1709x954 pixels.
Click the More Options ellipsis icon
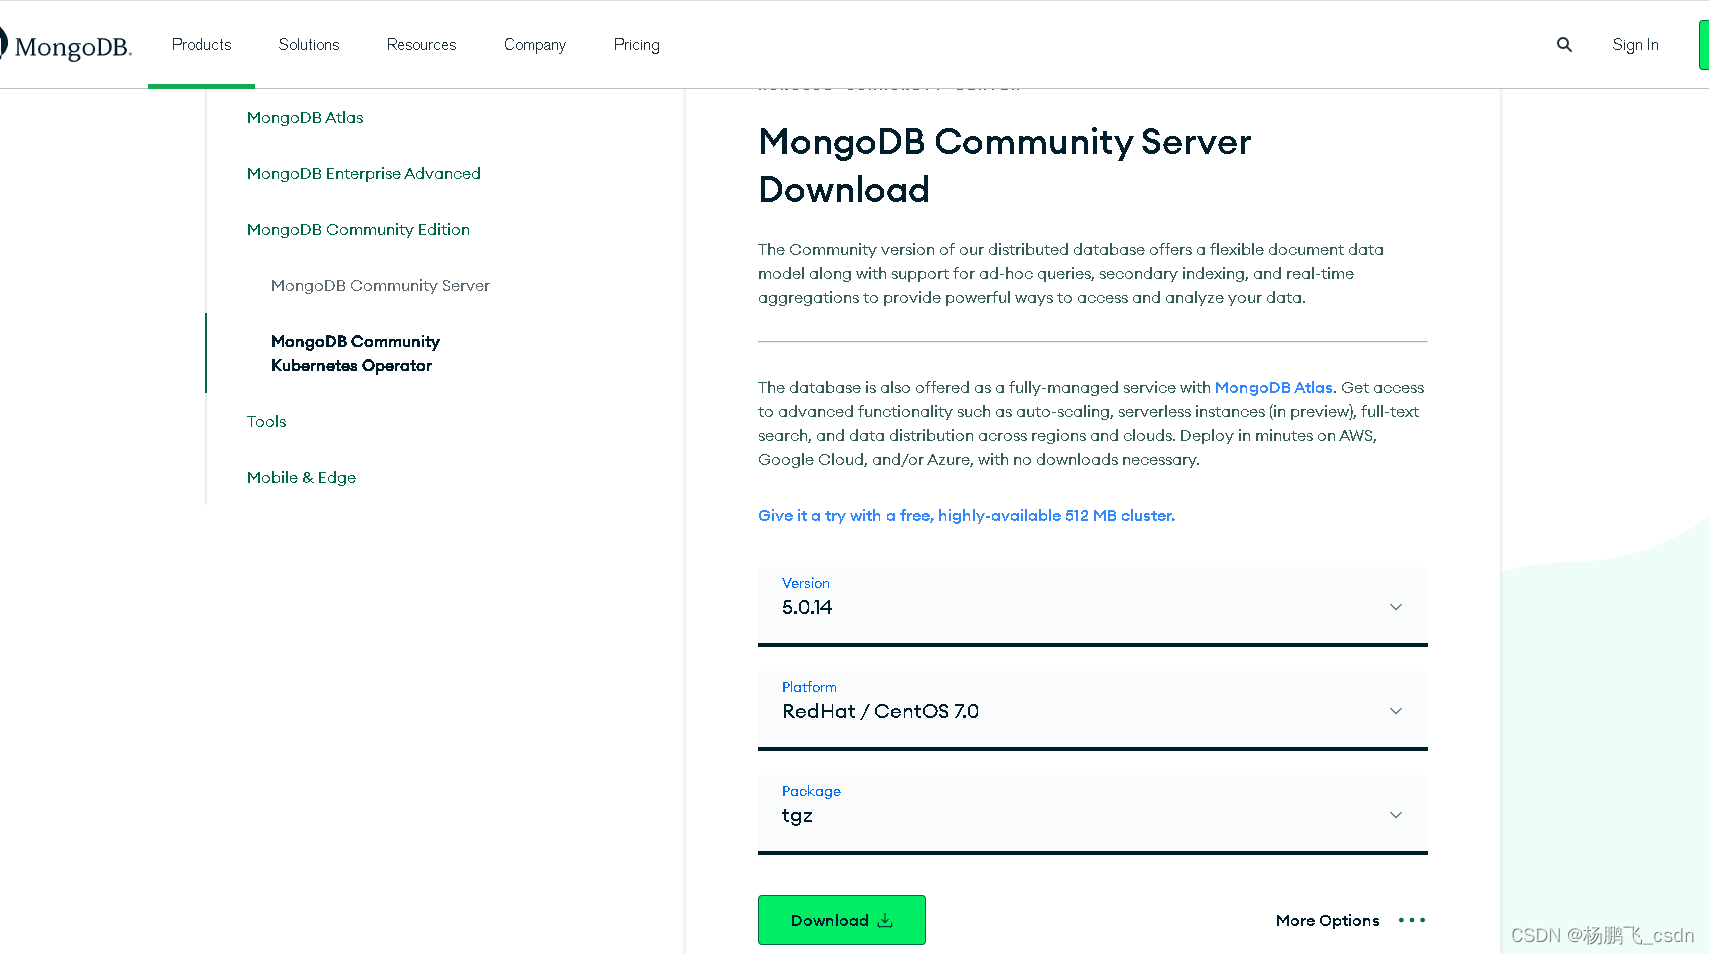pos(1411,920)
